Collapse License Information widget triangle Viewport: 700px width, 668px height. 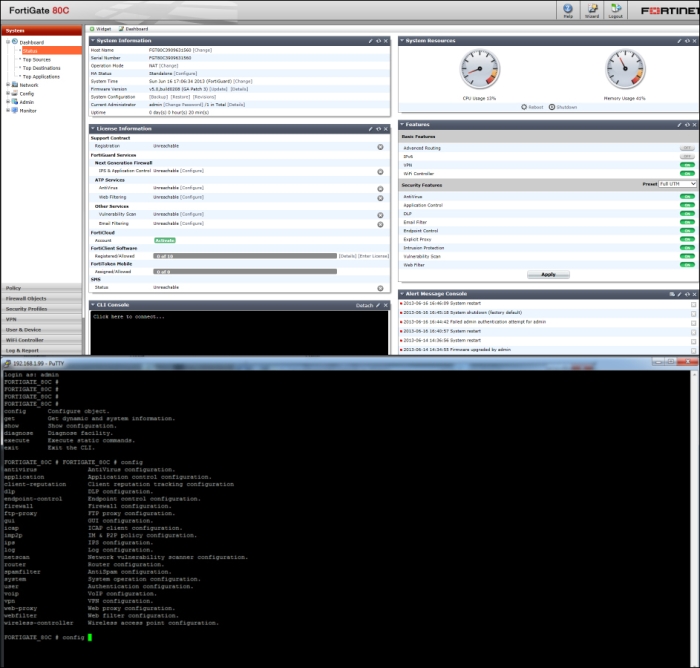93,129
